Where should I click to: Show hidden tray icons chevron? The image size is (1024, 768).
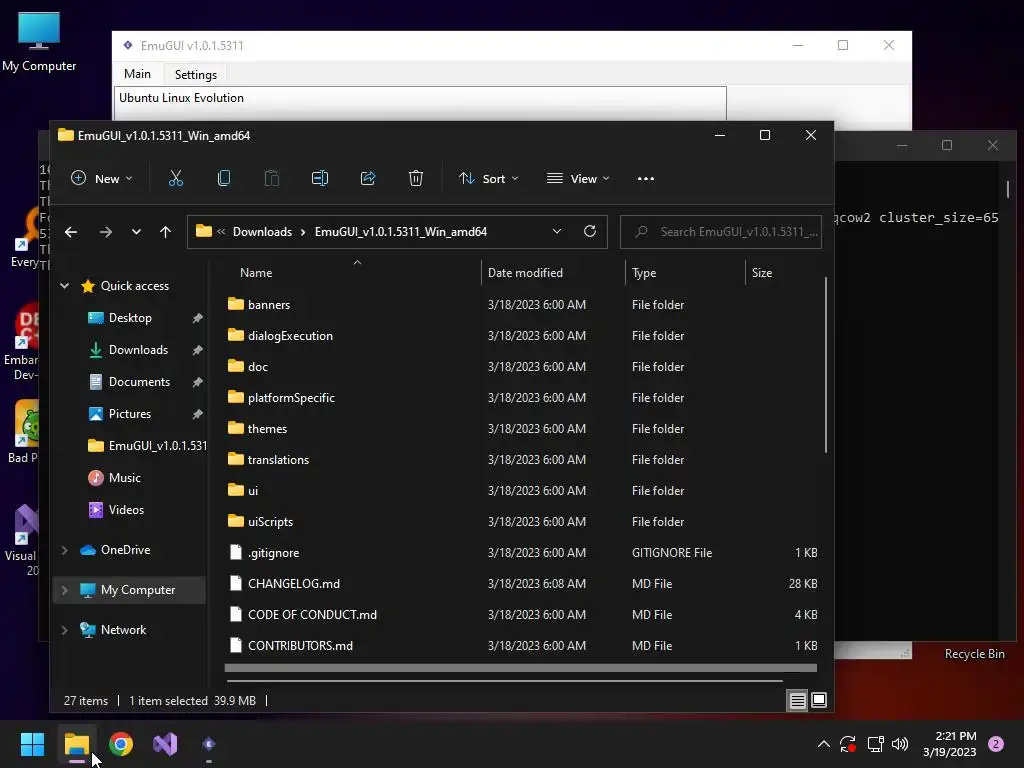pyautogui.click(x=824, y=744)
